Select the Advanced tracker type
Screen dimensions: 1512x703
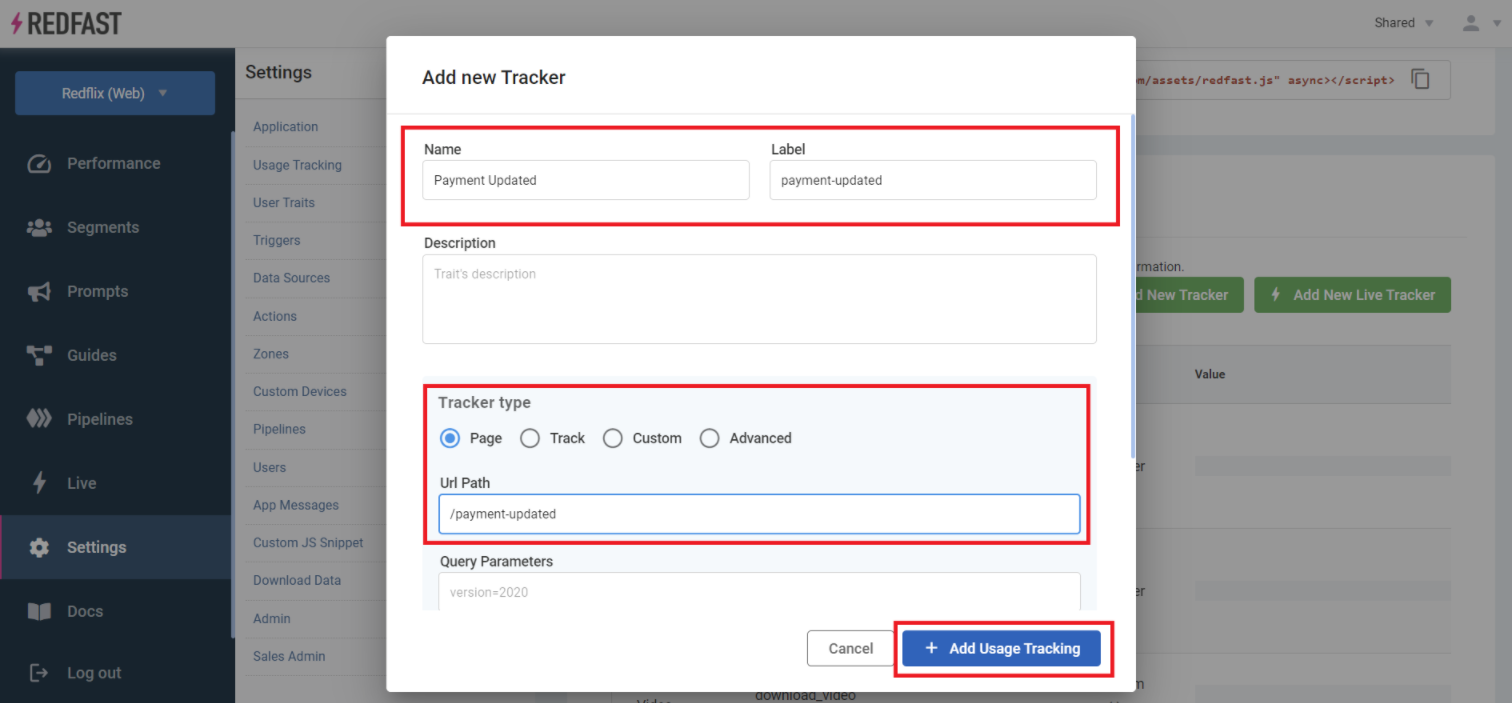(710, 438)
